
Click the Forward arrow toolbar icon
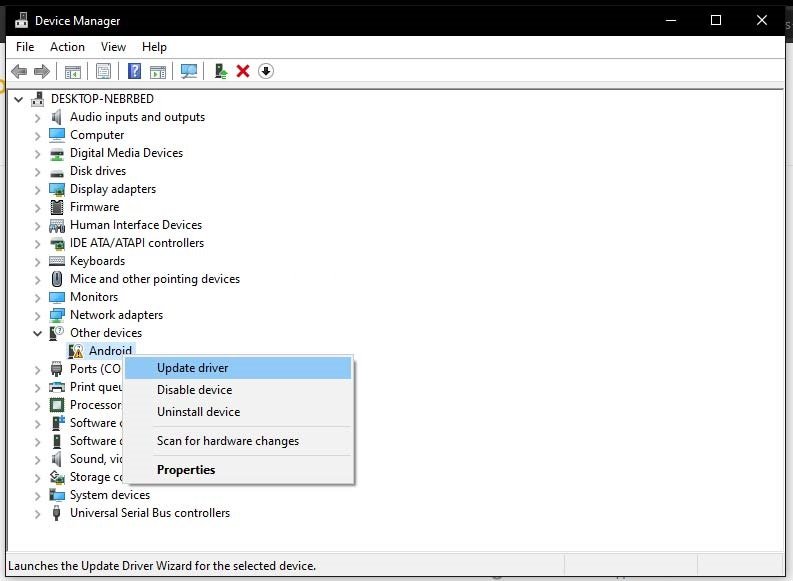click(x=41, y=71)
